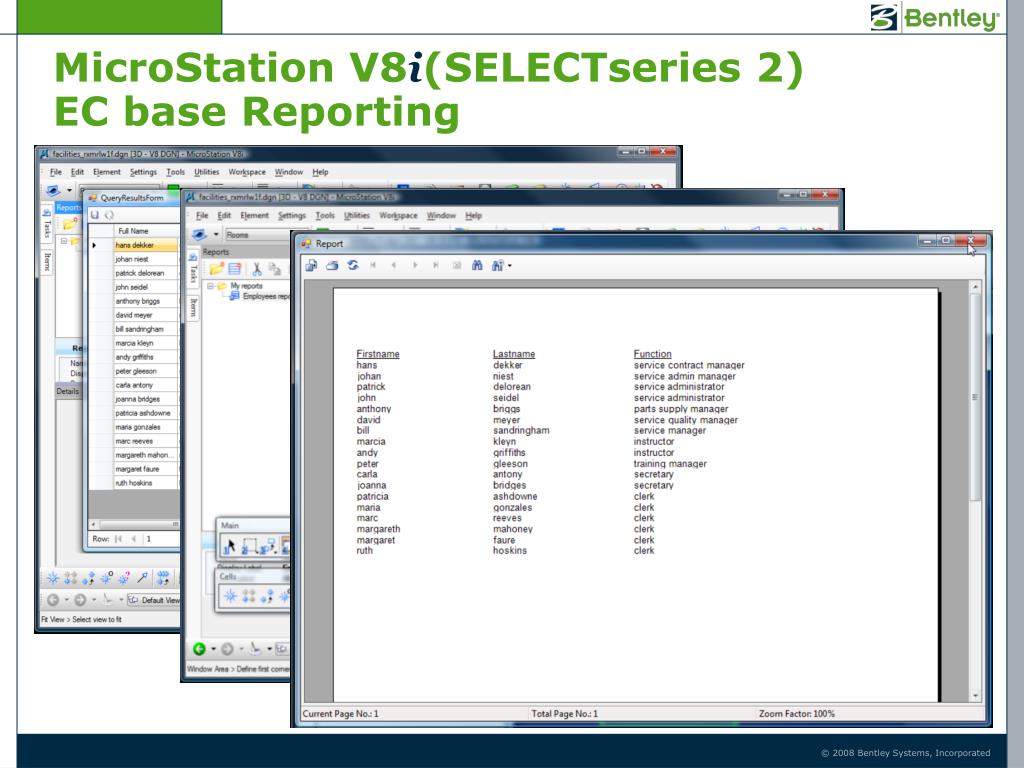
Task: Select My reports folder in the tree
Action: [241, 286]
